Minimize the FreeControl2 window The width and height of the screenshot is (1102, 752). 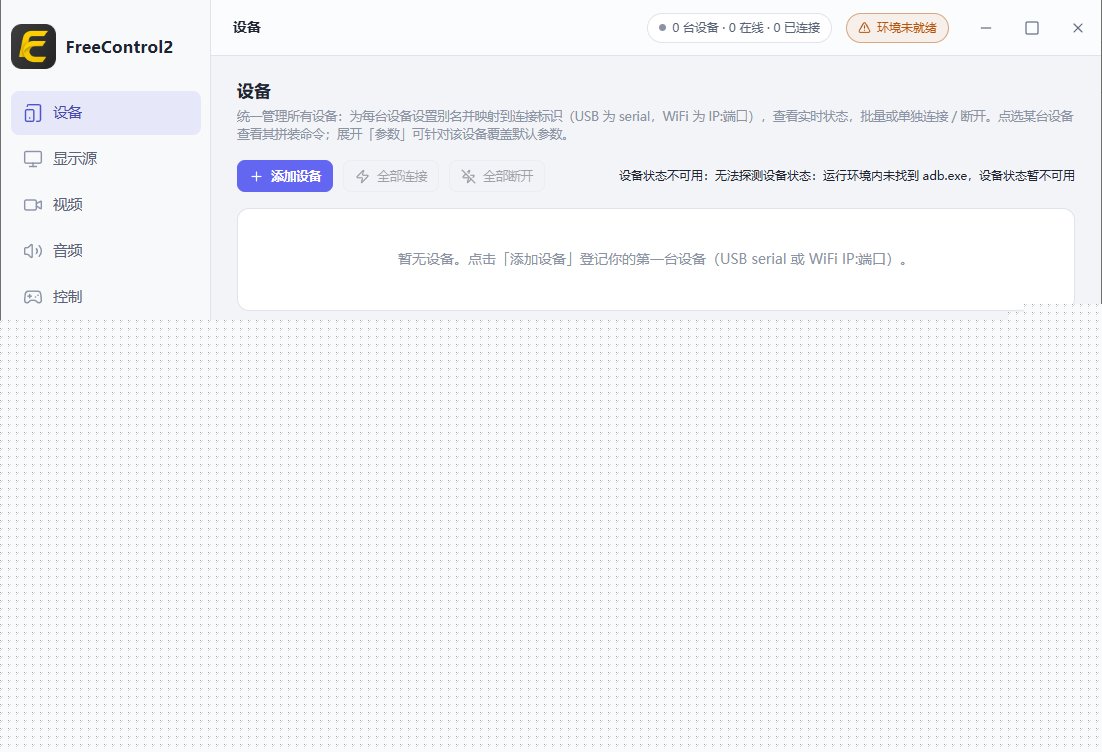pyautogui.click(x=986, y=28)
